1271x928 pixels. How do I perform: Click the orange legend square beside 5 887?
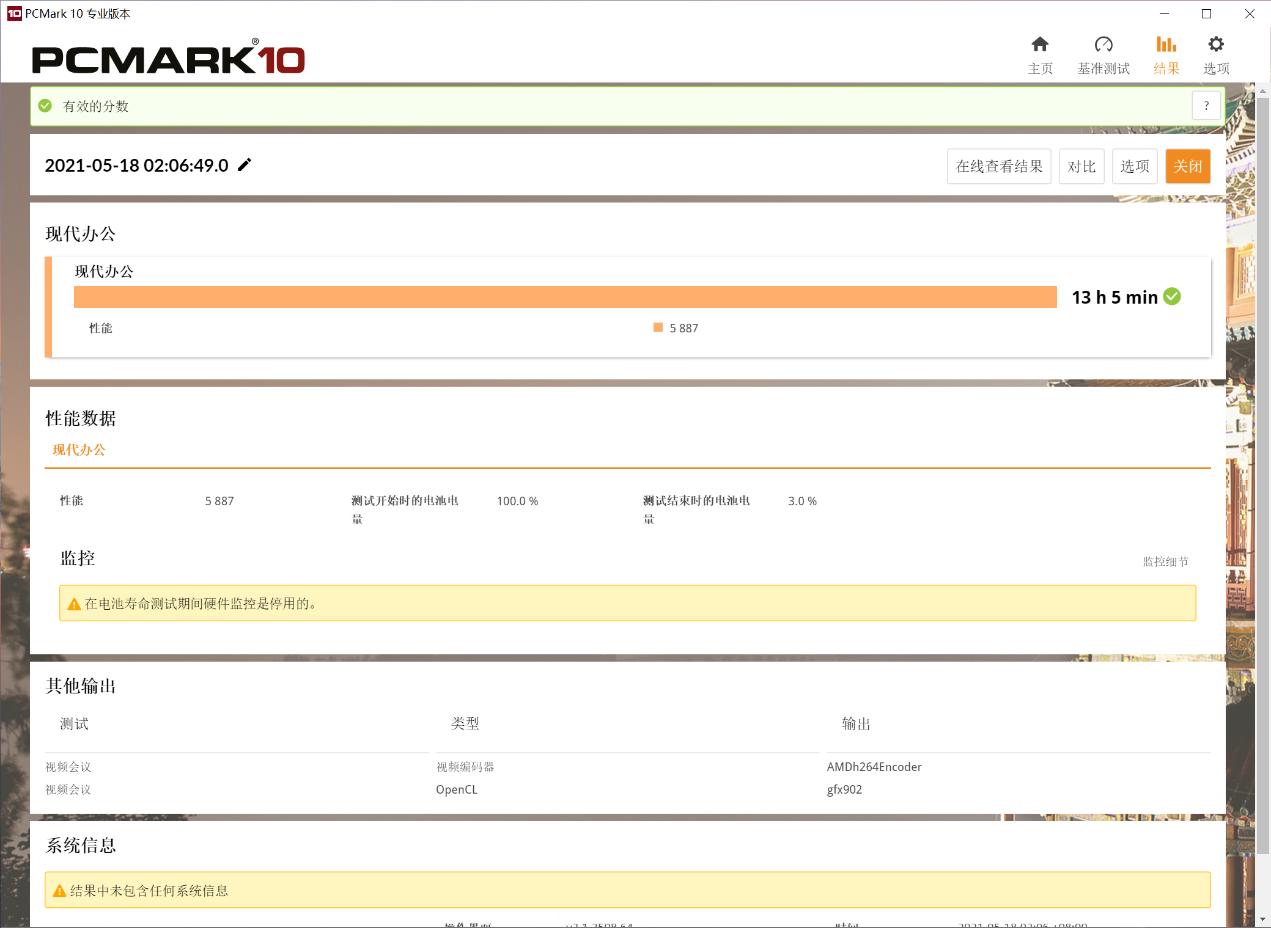click(x=658, y=327)
